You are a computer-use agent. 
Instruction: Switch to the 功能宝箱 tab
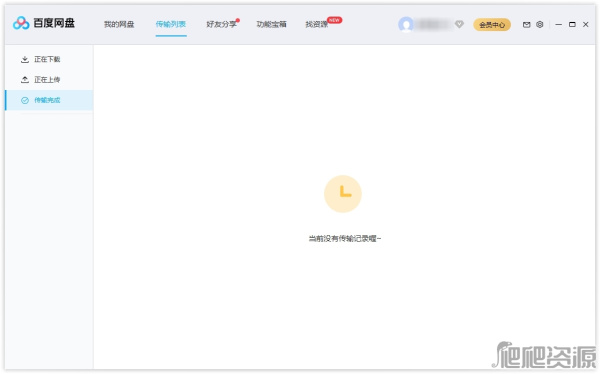pos(271,24)
